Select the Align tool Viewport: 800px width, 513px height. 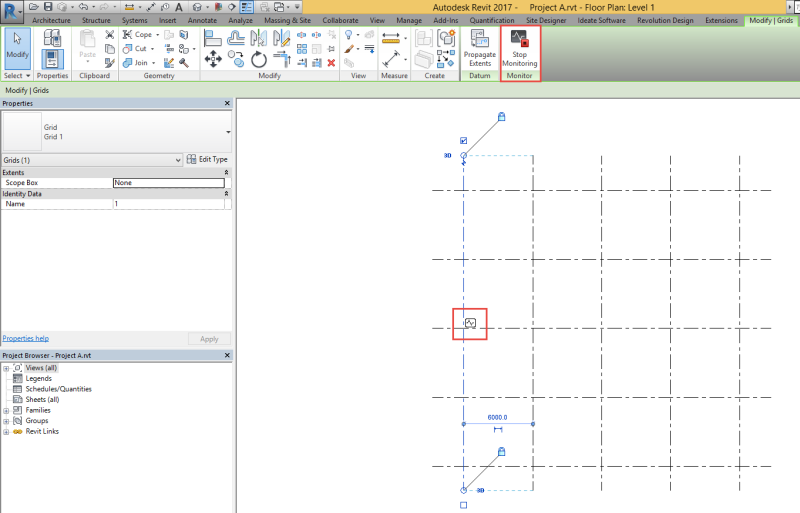tap(212, 38)
